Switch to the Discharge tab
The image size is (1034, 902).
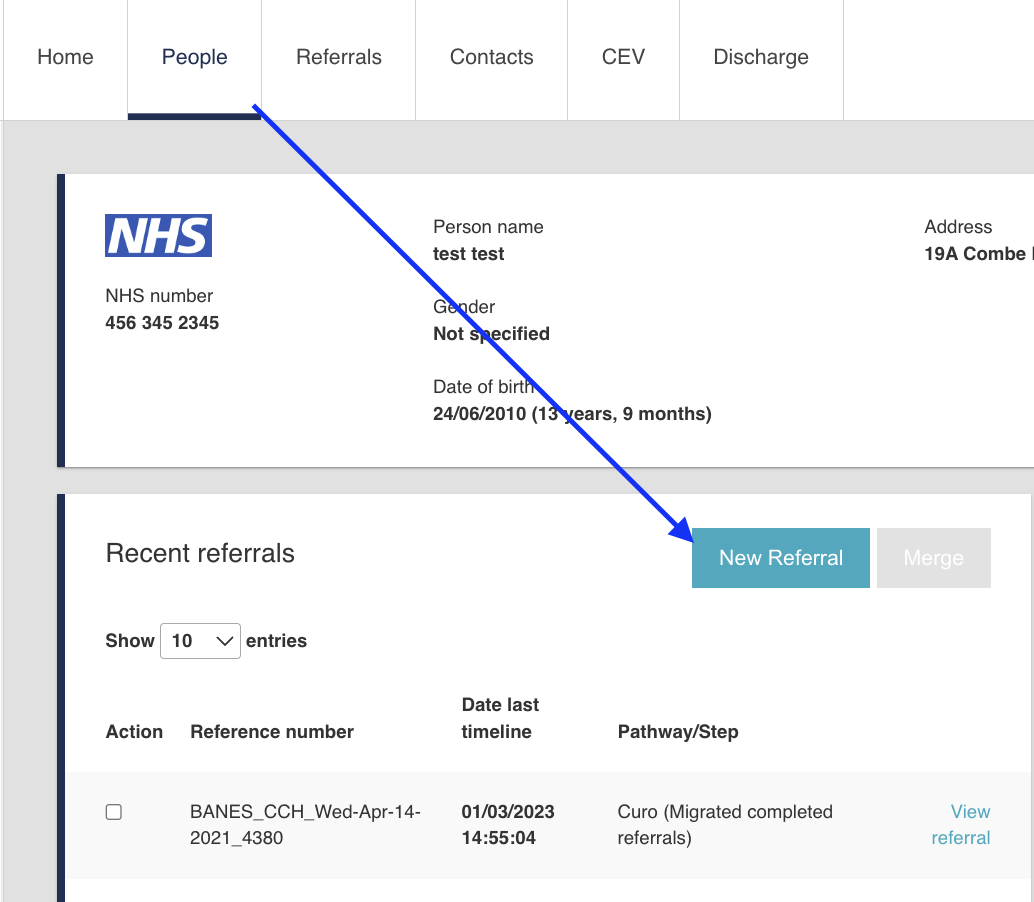click(x=761, y=58)
